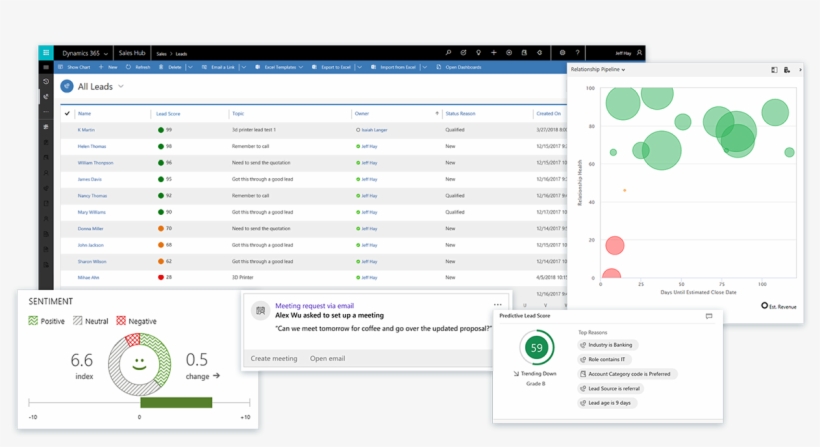Viewport: 820px width, 447px height.
Task: Click the search magnifier in the top bar
Action: click(x=448, y=53)
